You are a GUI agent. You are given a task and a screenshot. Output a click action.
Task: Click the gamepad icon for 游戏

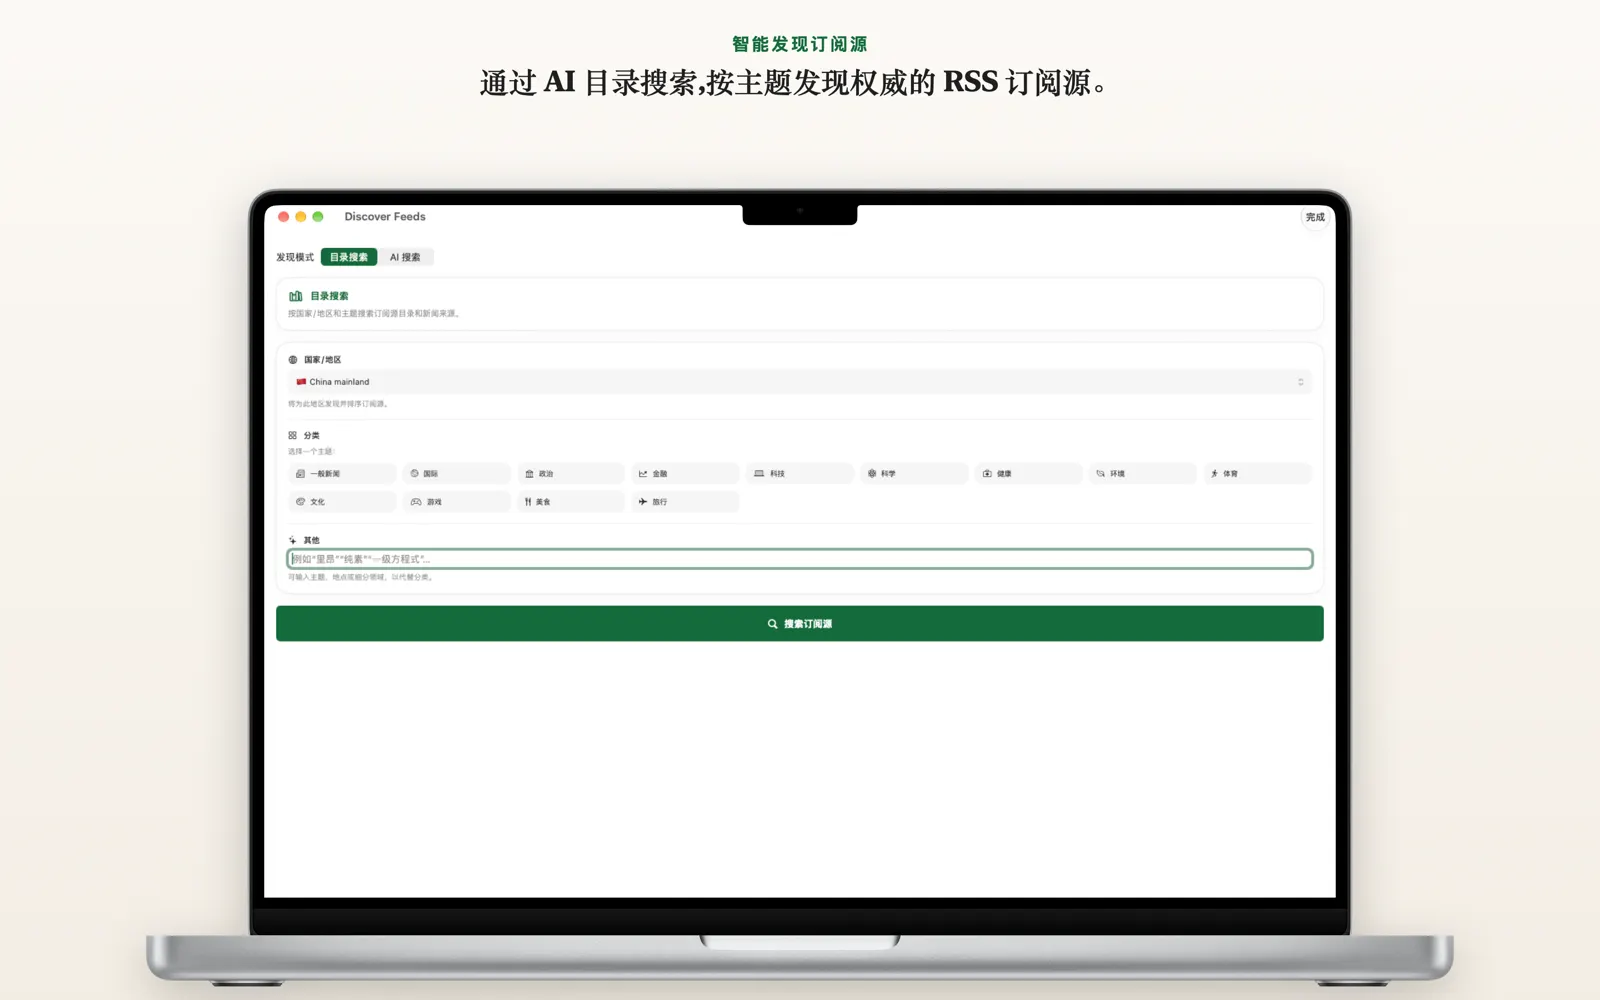416,502
